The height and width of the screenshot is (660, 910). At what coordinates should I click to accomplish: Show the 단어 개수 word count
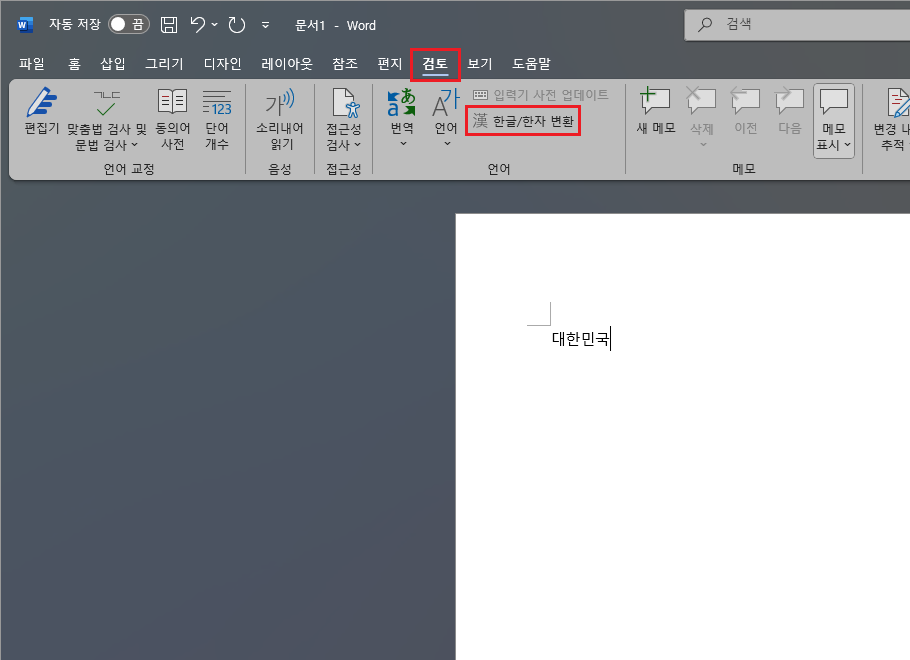click(218, 117)
